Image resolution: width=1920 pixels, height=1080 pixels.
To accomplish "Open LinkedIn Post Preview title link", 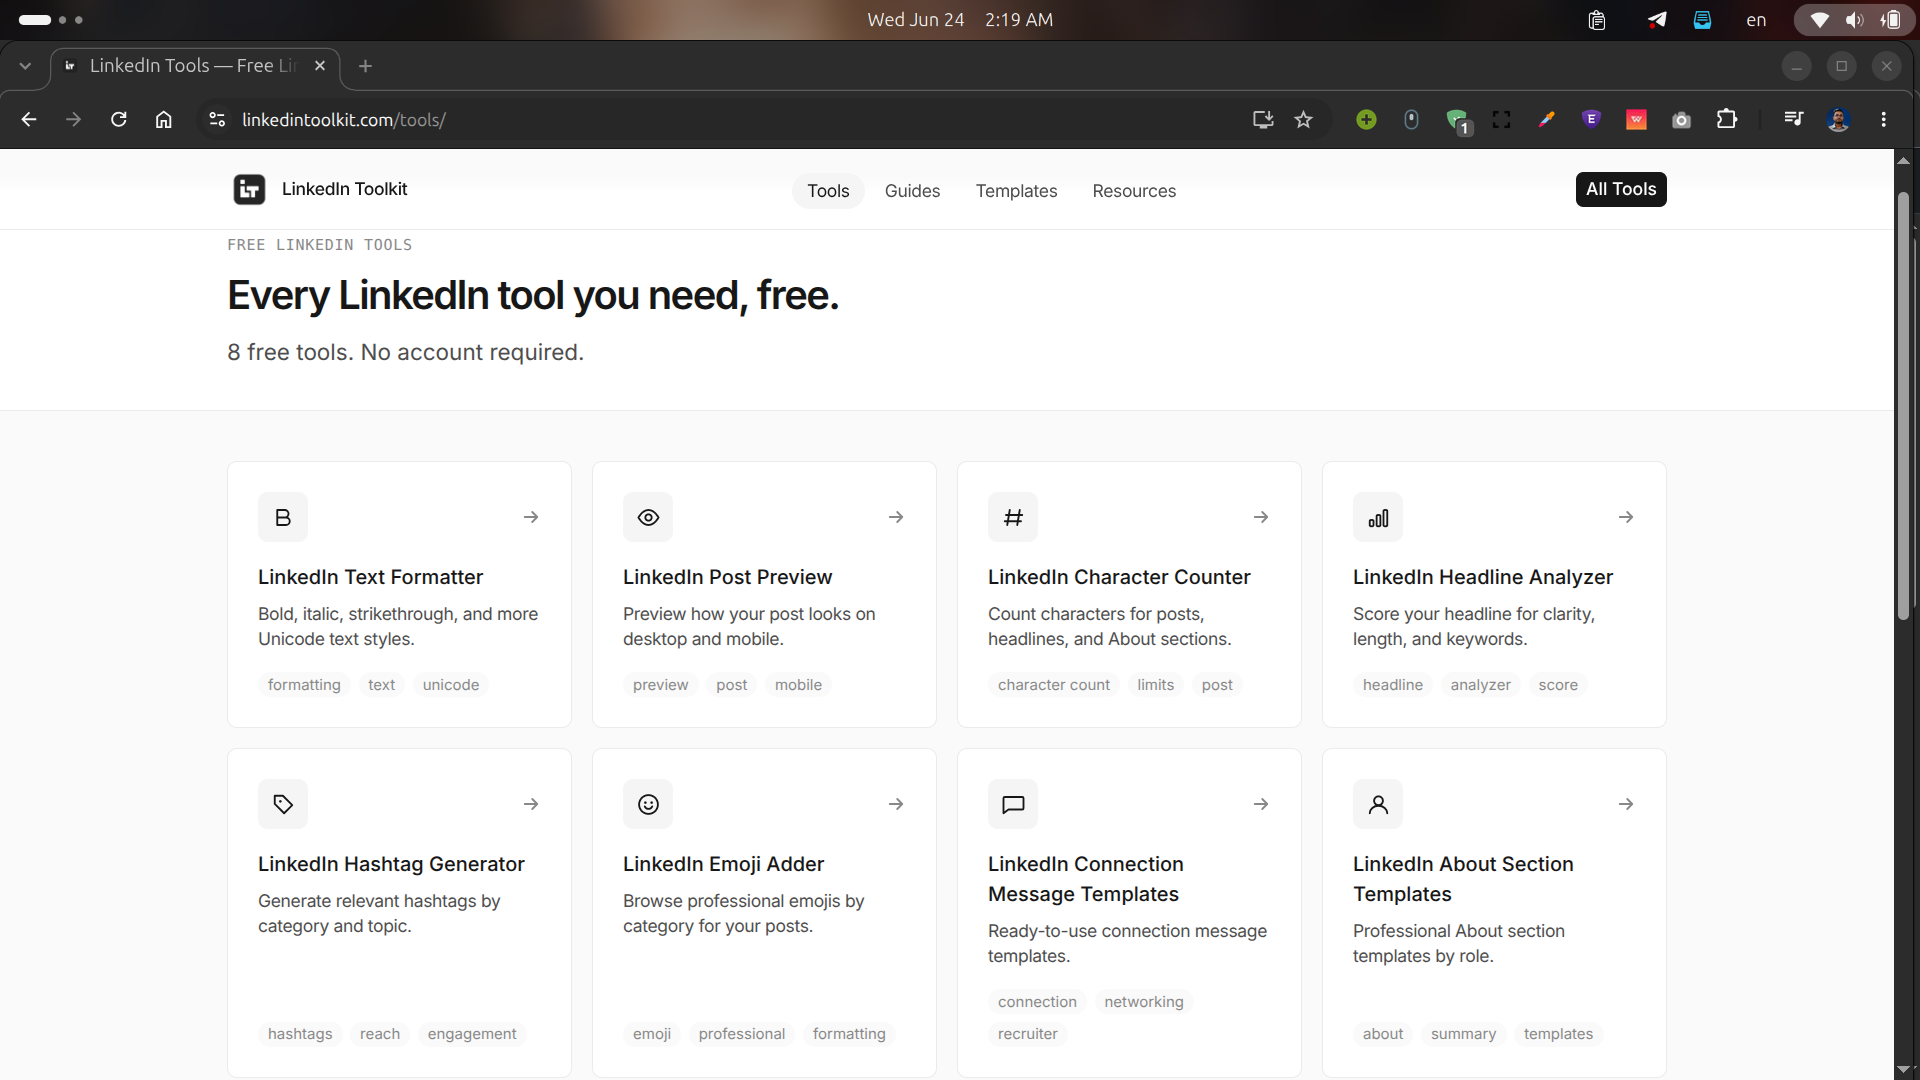I will [x=727, y=577].
